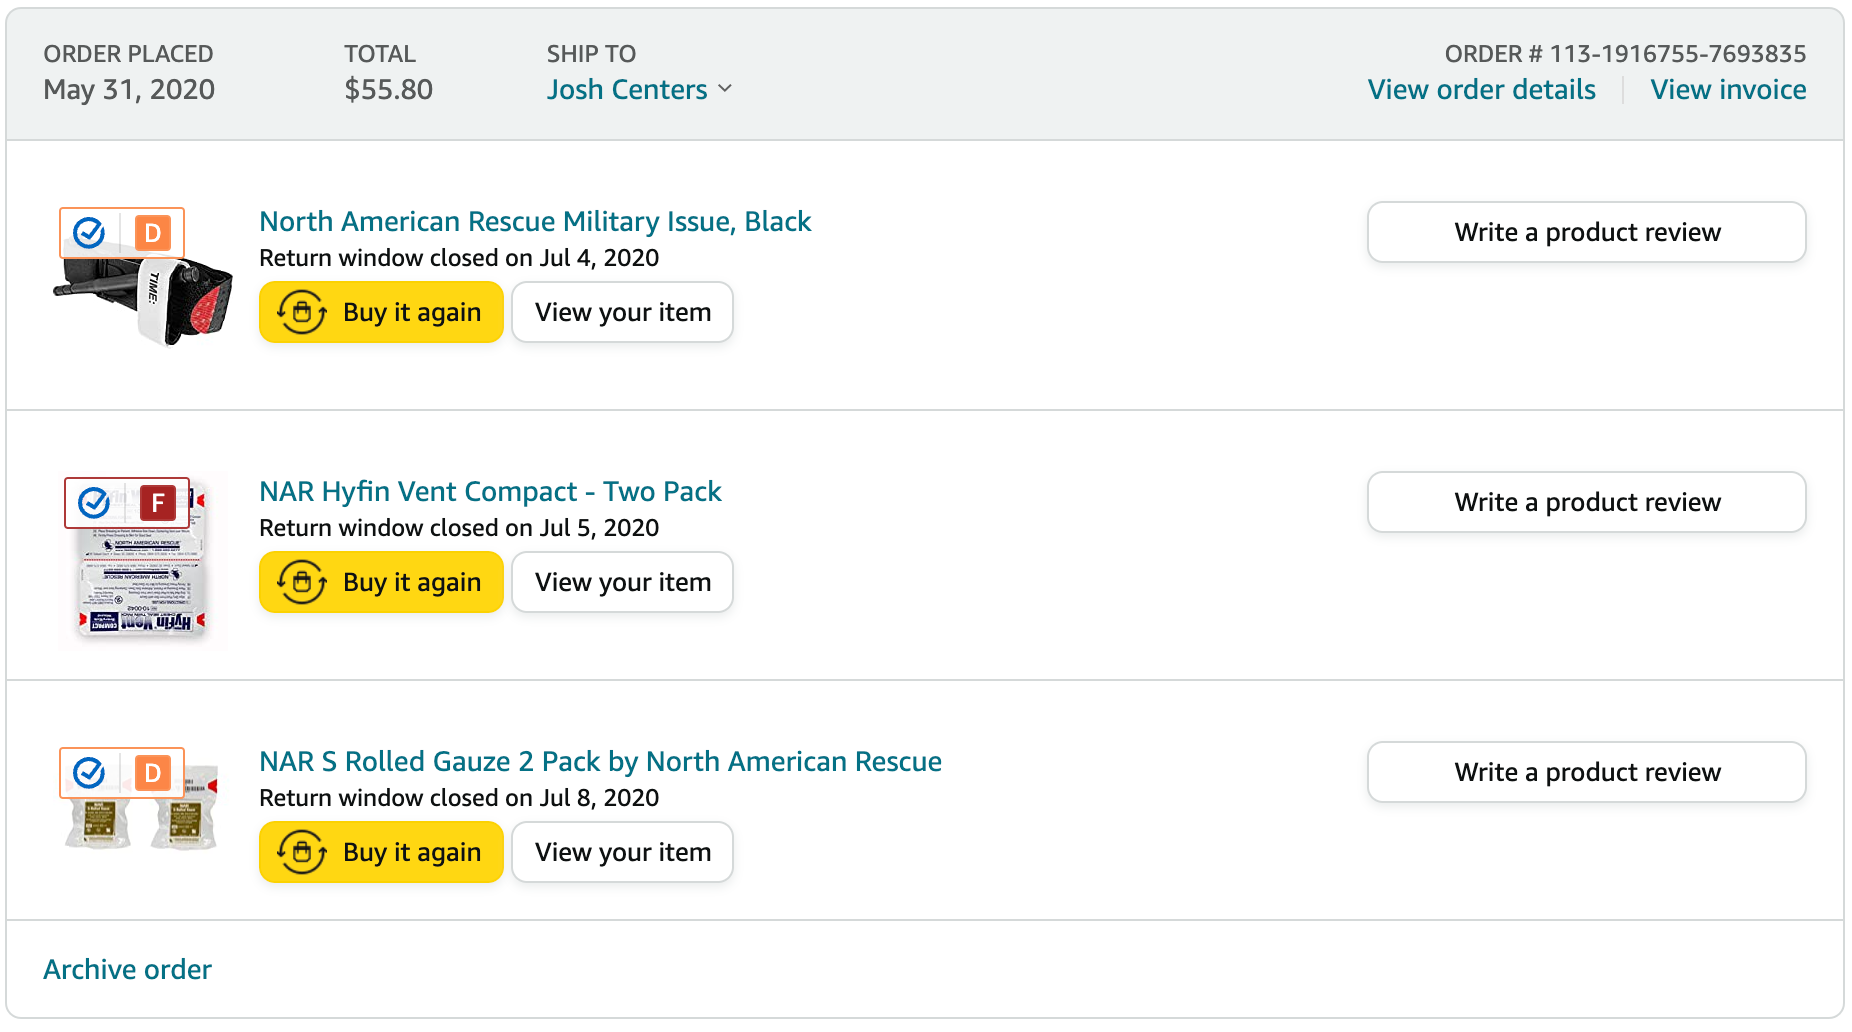
Task: View your item for the Rolled Gauze
Action: click(622, 852)
